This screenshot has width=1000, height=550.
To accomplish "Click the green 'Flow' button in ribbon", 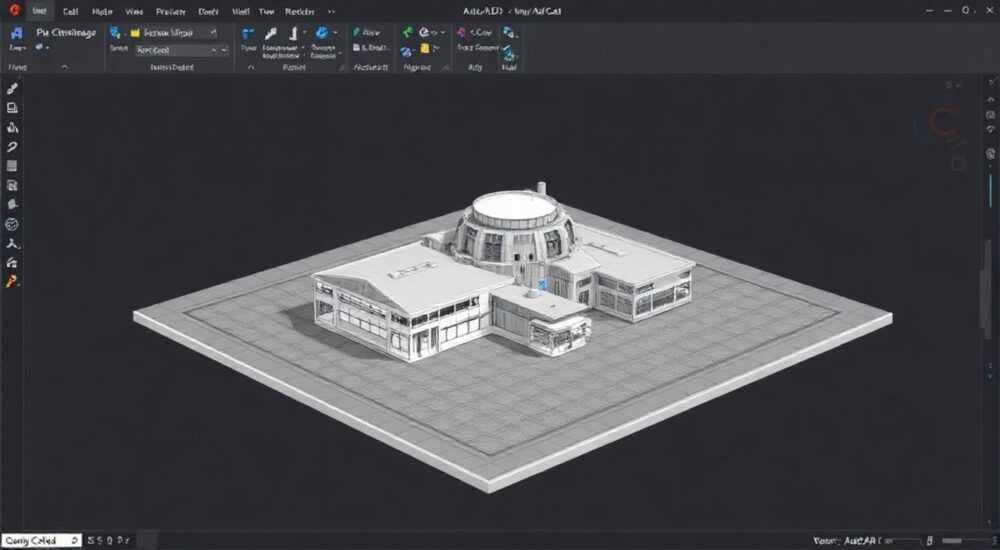I will [367, 33].
